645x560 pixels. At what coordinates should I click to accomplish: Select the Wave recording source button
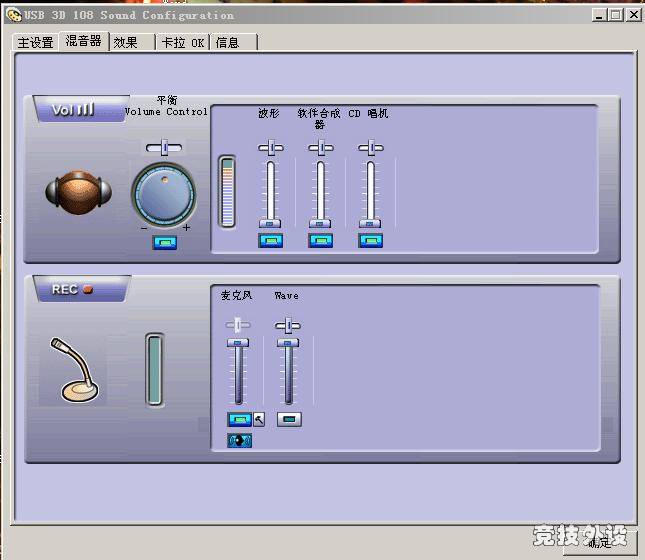[x=288, y=420]
